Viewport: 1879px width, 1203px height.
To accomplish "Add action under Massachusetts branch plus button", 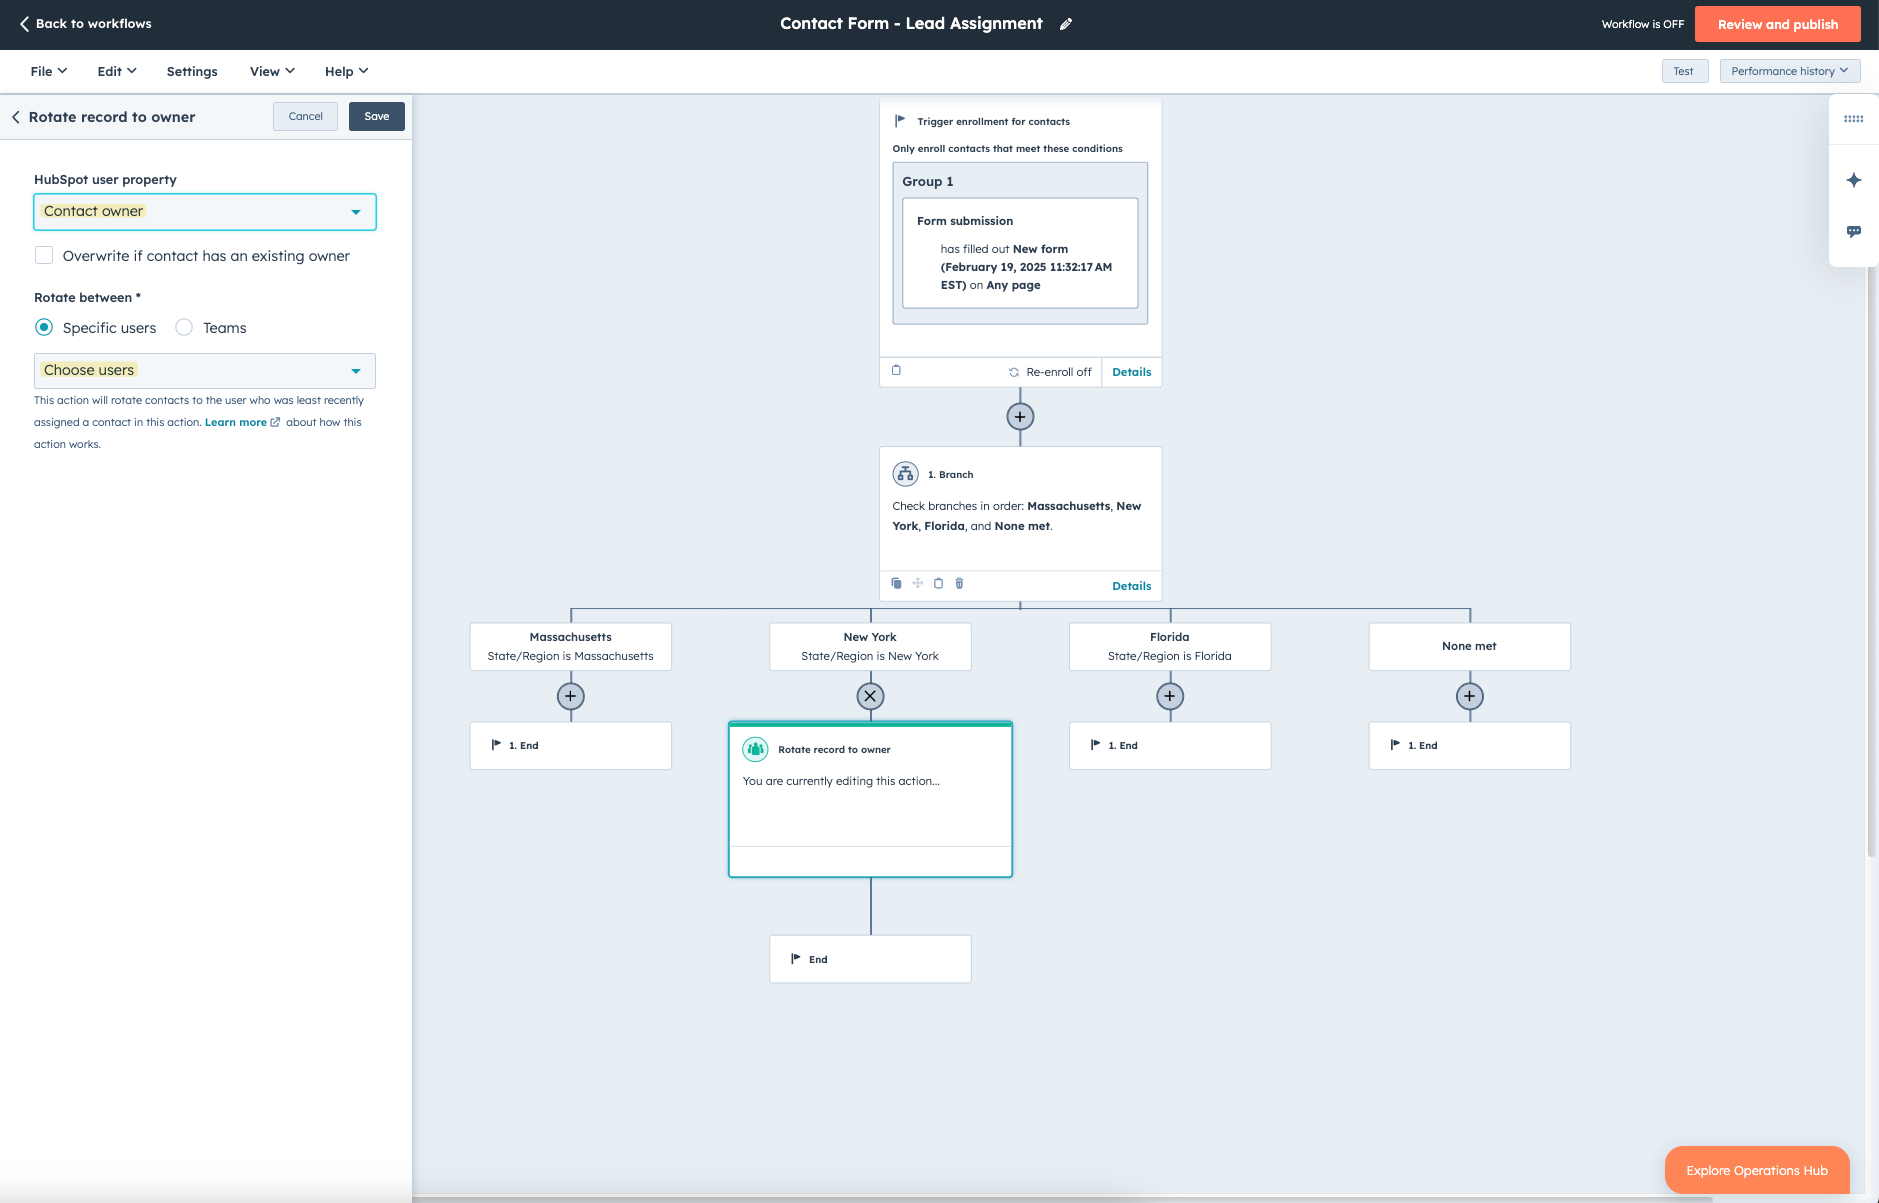I will (x=570, y=696).
